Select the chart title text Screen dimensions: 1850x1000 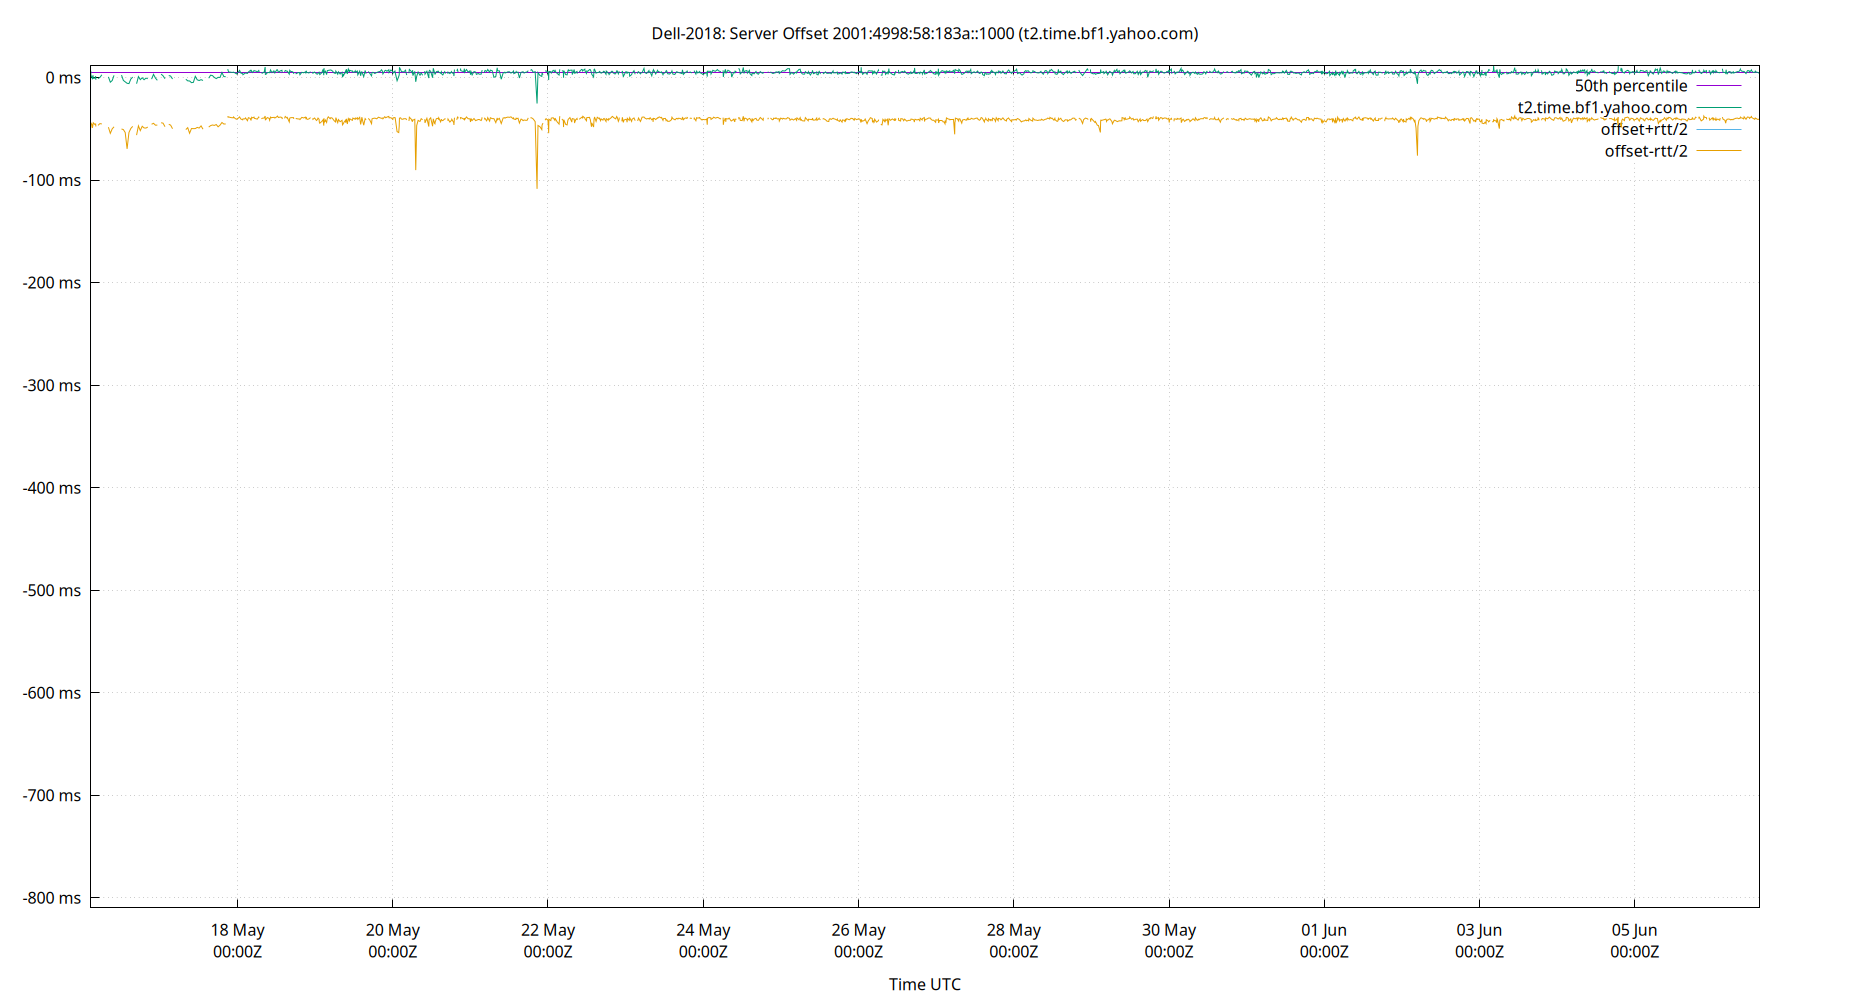pos(925,33)
